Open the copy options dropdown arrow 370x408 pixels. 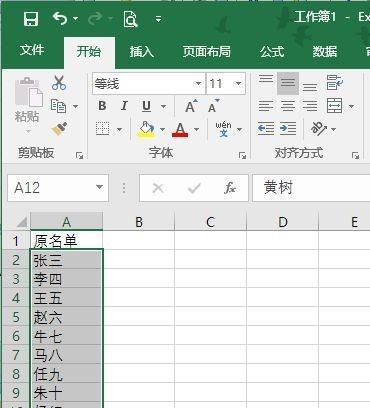75,107
